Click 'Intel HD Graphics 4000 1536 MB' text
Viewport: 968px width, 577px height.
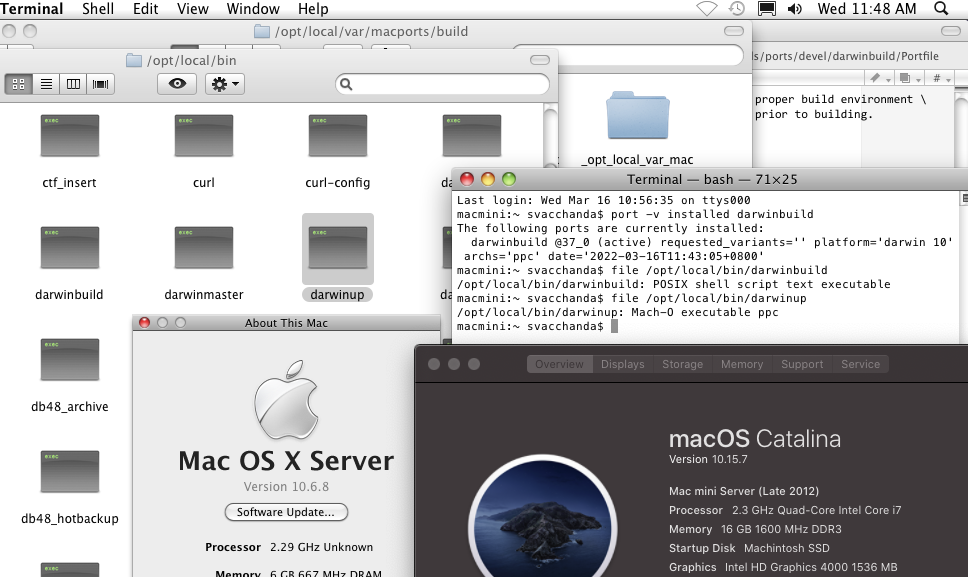pos(811,567)
